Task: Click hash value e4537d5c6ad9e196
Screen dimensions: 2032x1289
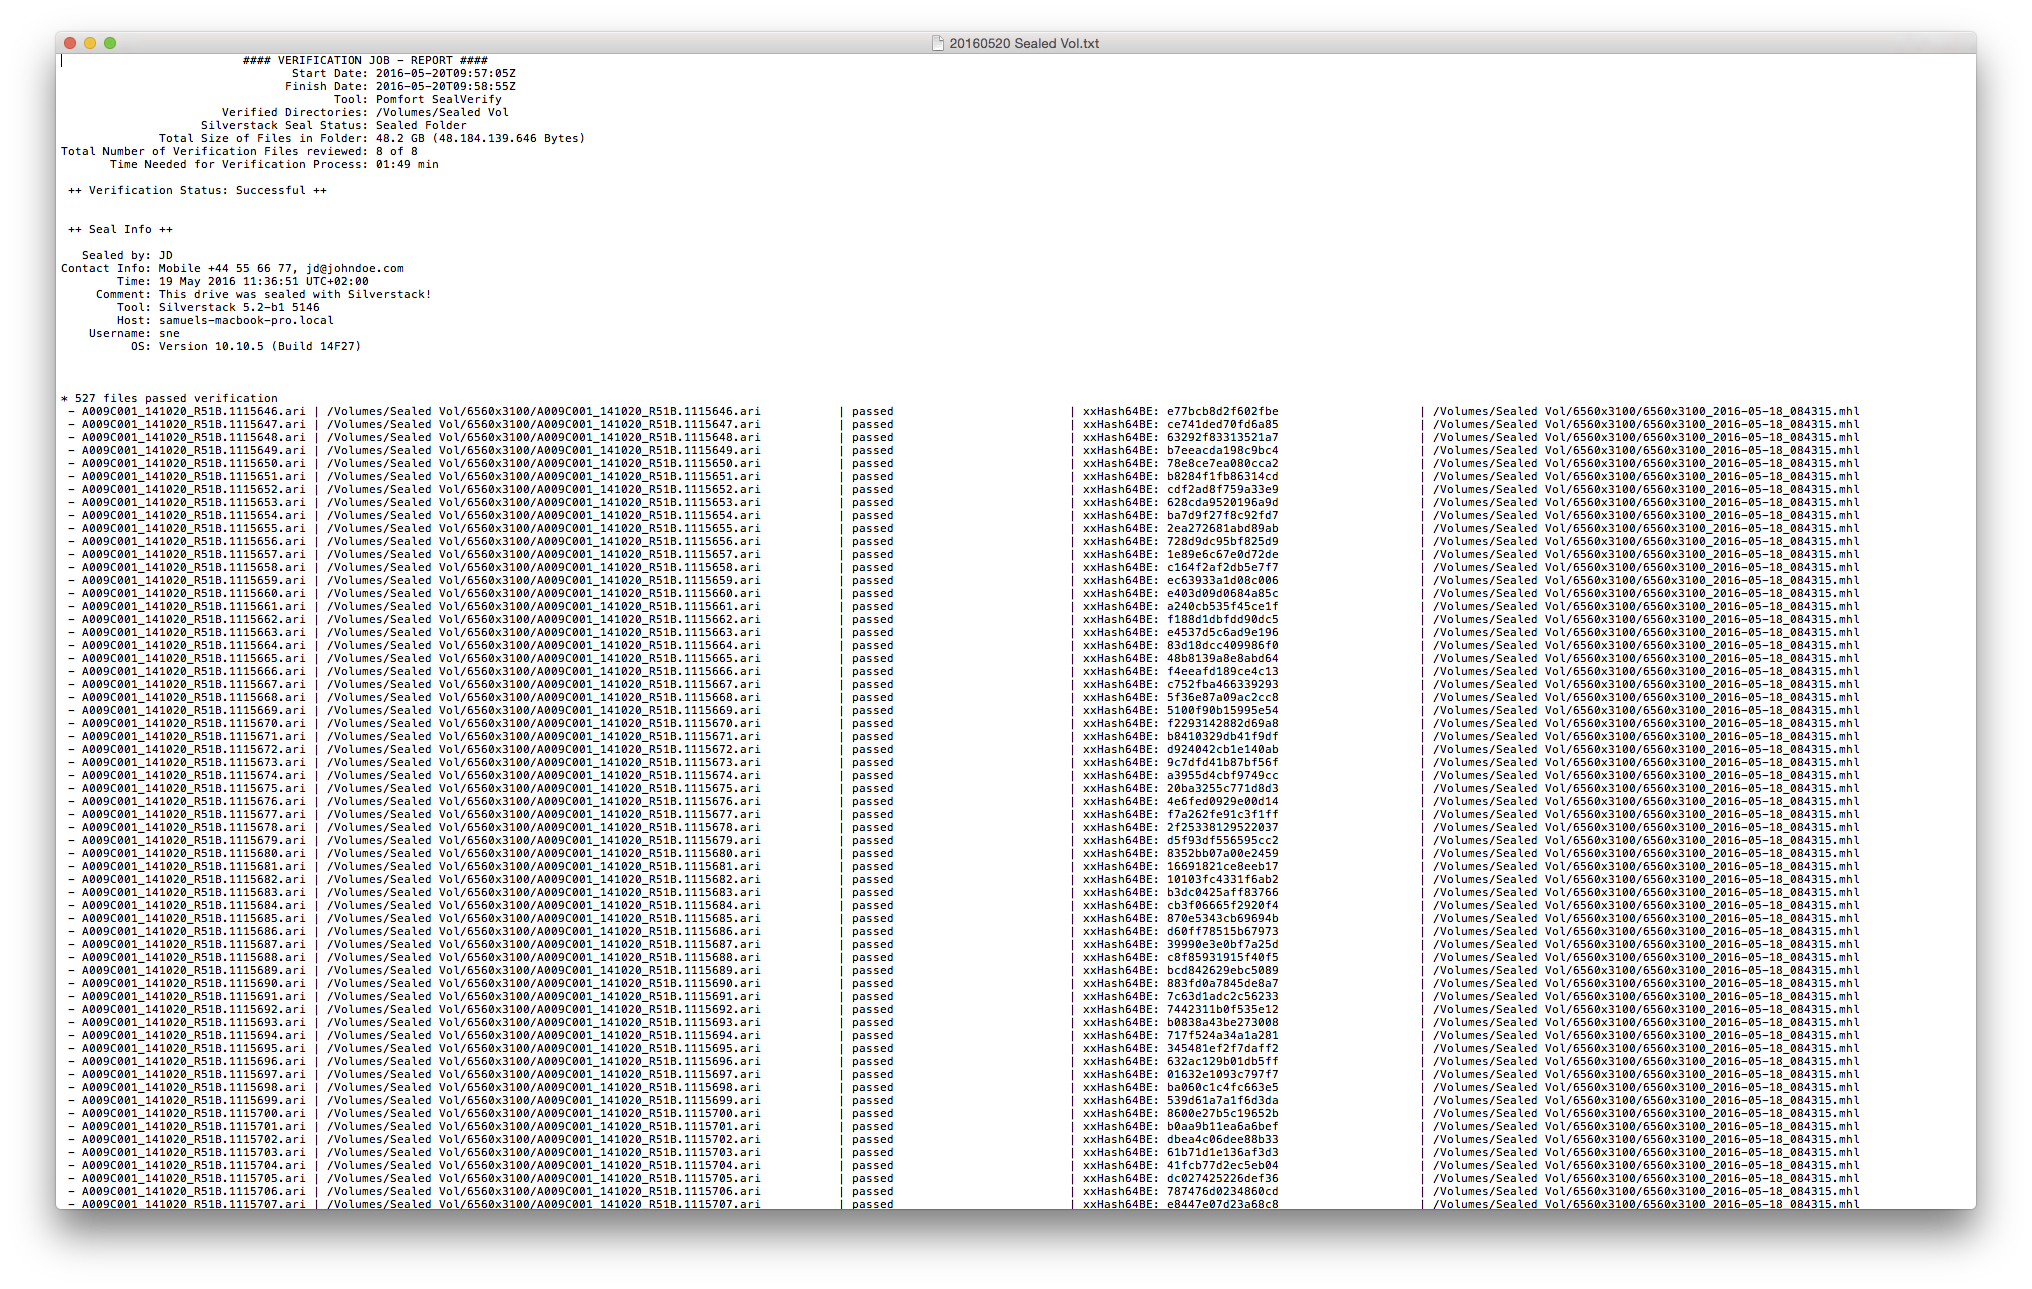Action: click(x=1222, y=632)
